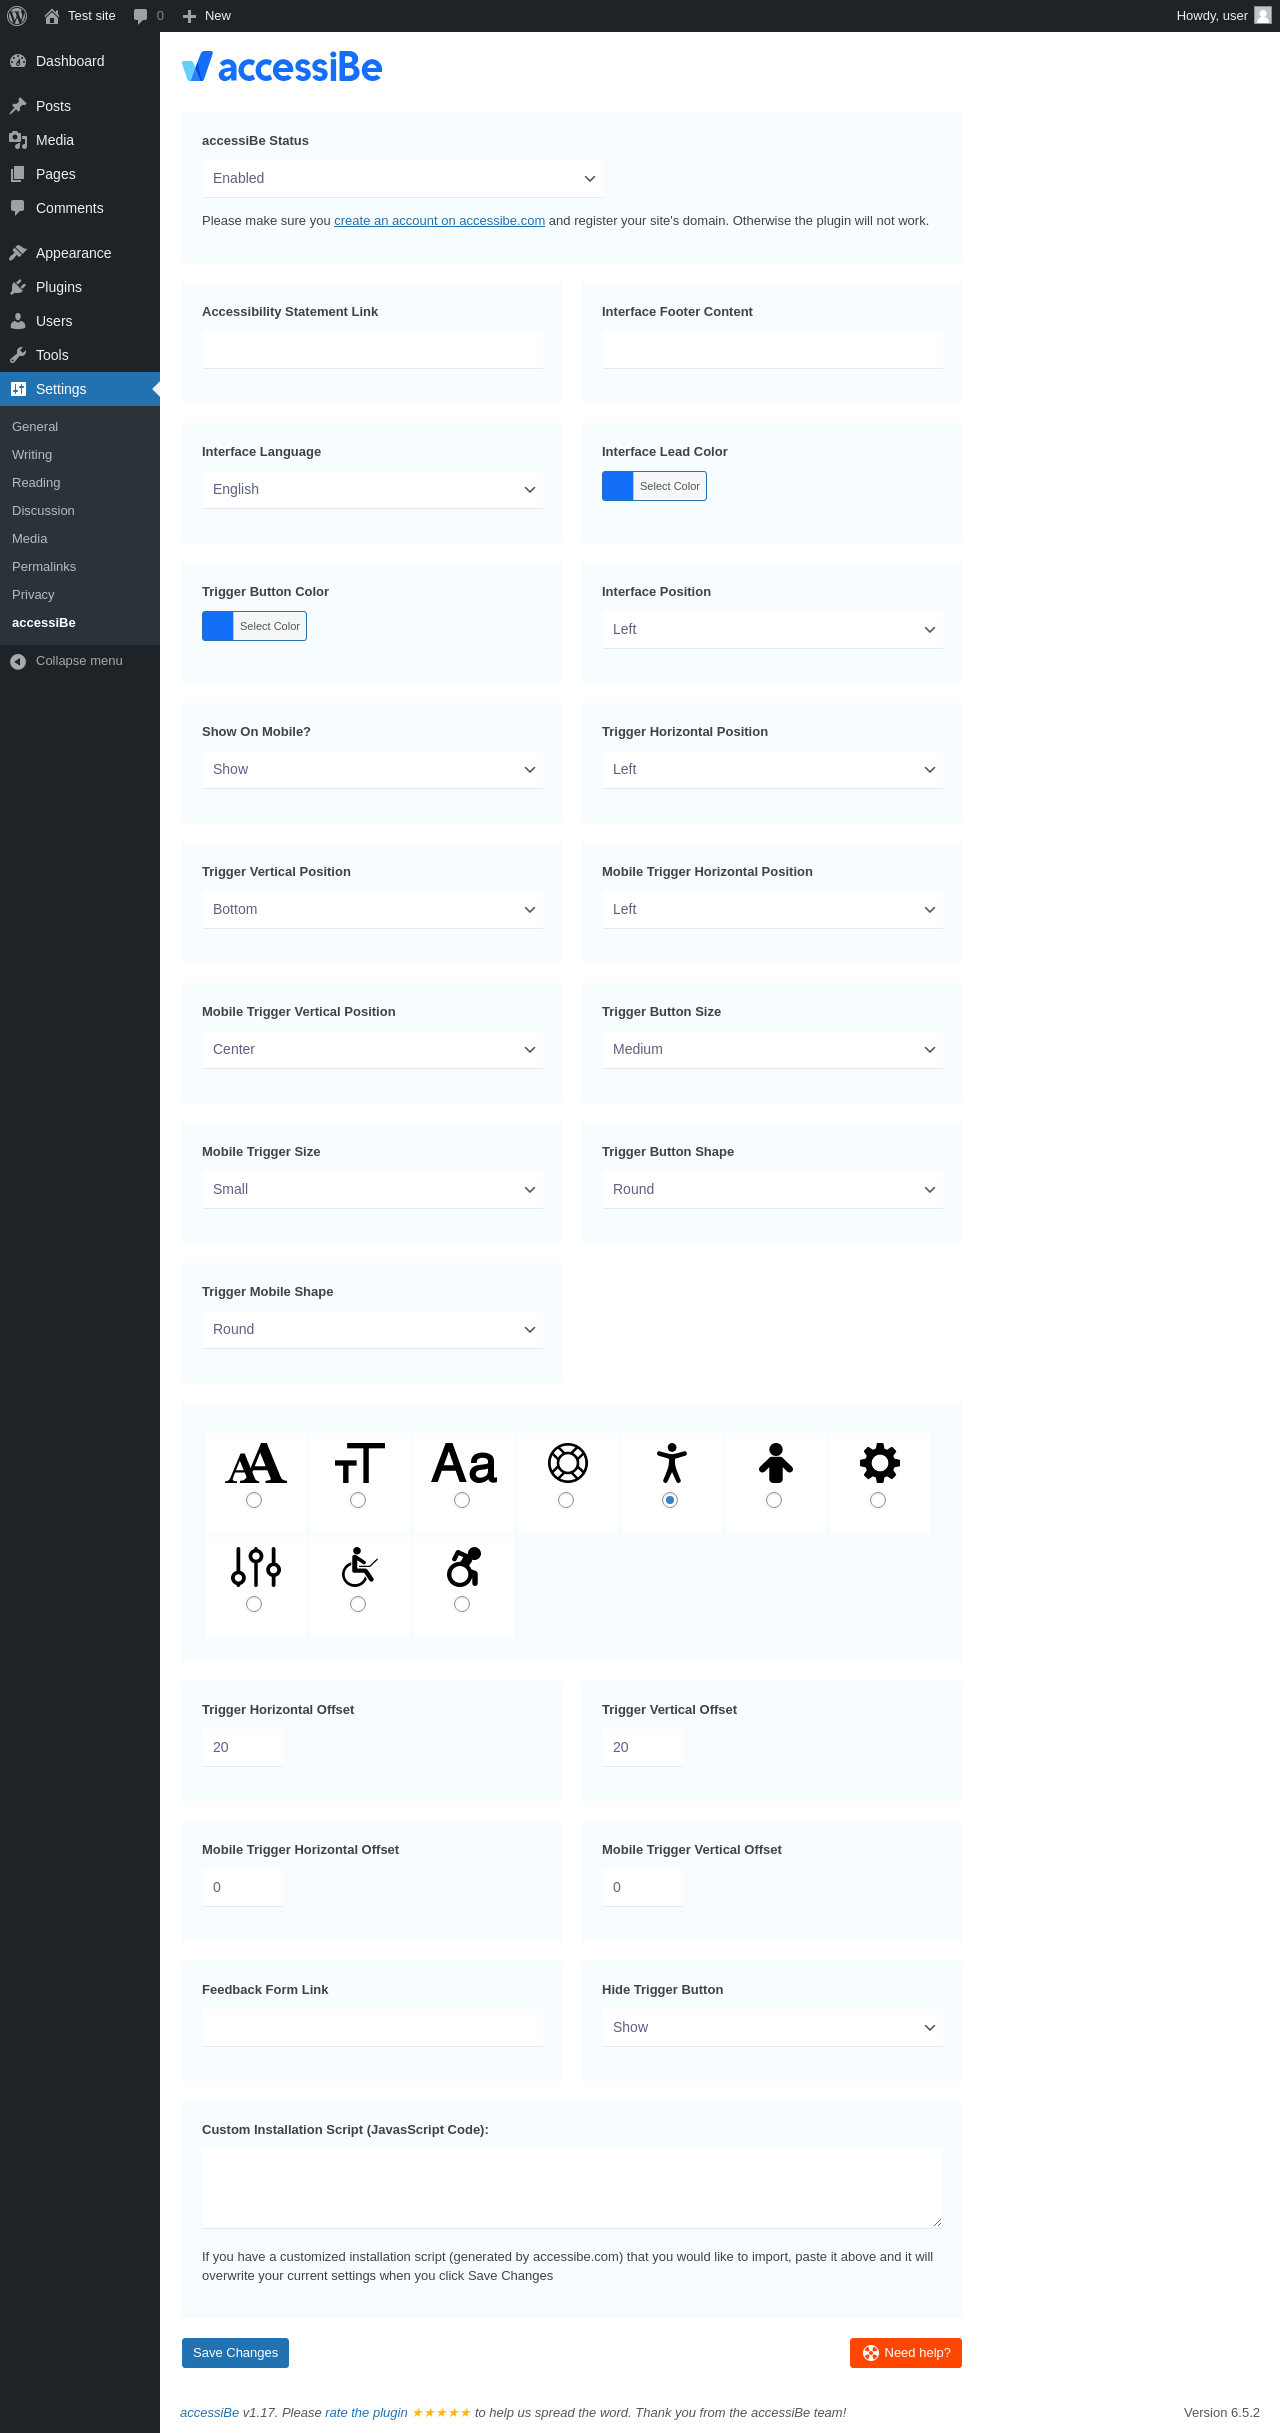Image resolution: width=1280 pixels, height=2433 pixels.
Task: Click the five-star rating link in the footer
Action: coord(441,2412)
